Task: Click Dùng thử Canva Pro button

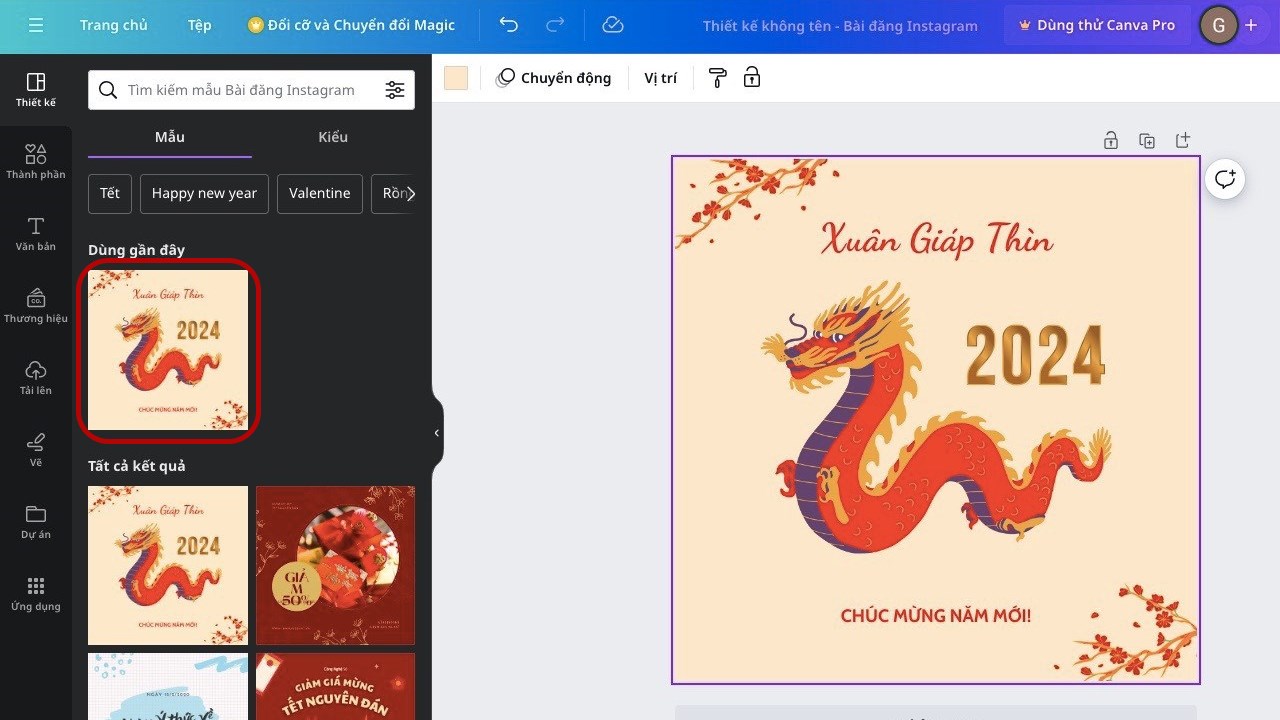Action: (x=1097, y=25)
